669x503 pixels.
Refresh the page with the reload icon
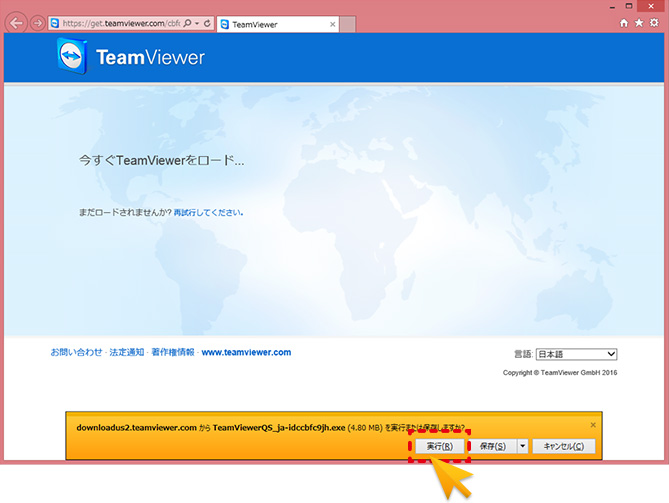(x=207, y=23)
